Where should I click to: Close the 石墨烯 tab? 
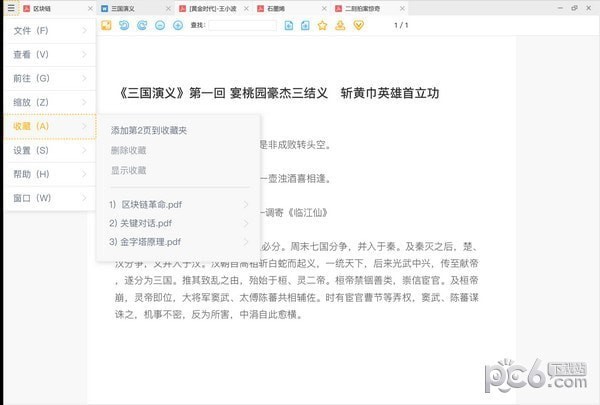pos(324,8)
